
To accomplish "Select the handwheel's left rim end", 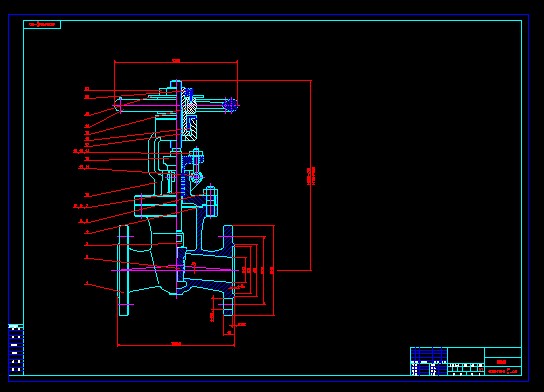I will point(118,105).
